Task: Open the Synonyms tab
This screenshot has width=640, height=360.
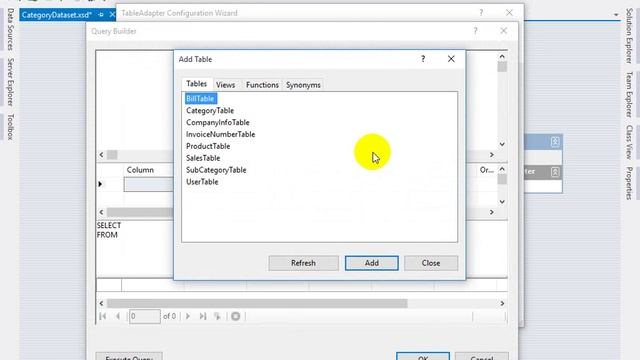Action: click(303, 85)
